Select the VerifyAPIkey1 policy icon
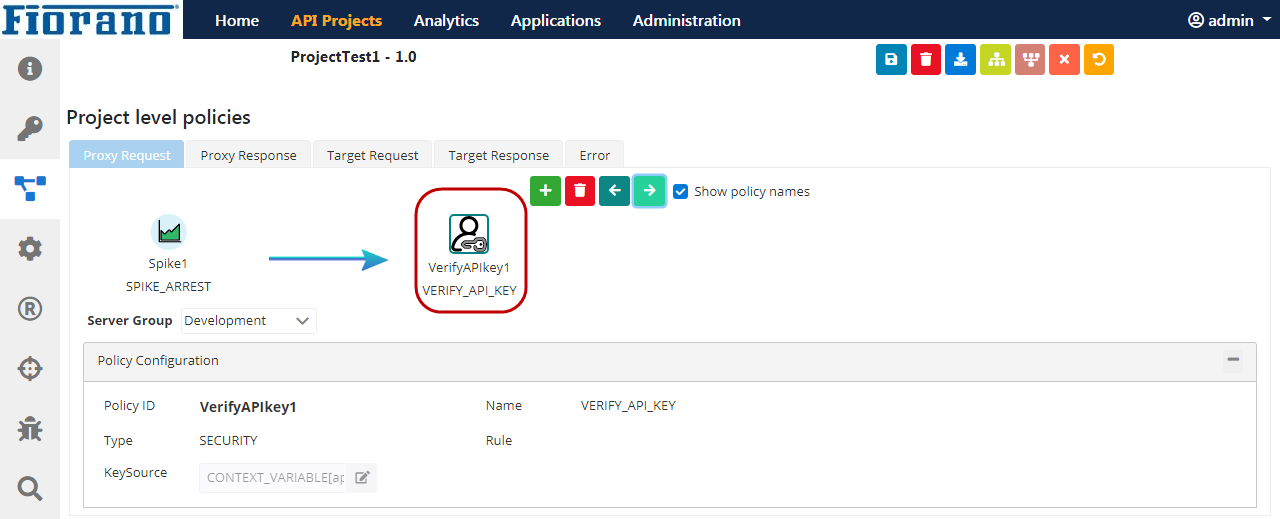This screenshot has width=1280, height=519. point(469,234)
